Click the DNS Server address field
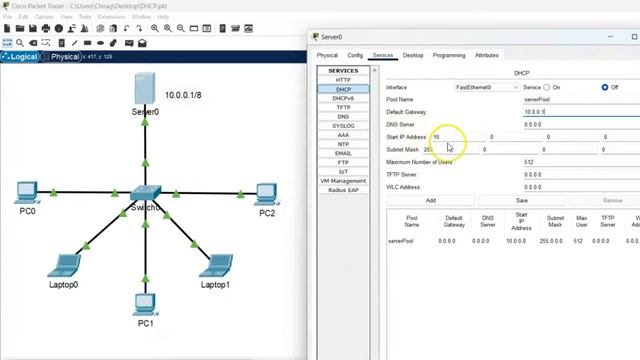 pyautogui.click(x=581, y=124)
